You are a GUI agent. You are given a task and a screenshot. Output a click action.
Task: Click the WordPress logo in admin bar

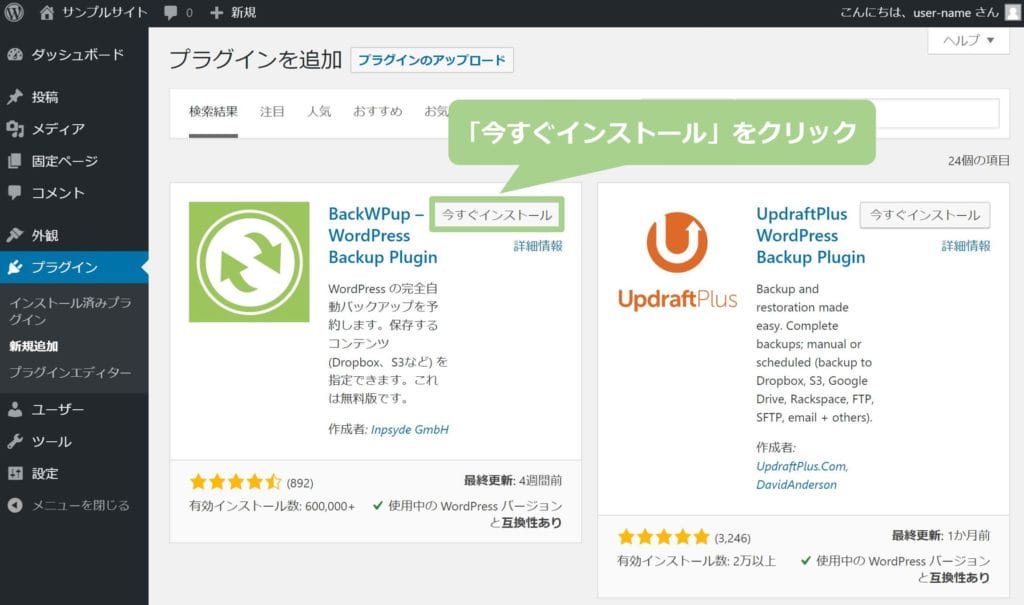[x=15, y=13]
